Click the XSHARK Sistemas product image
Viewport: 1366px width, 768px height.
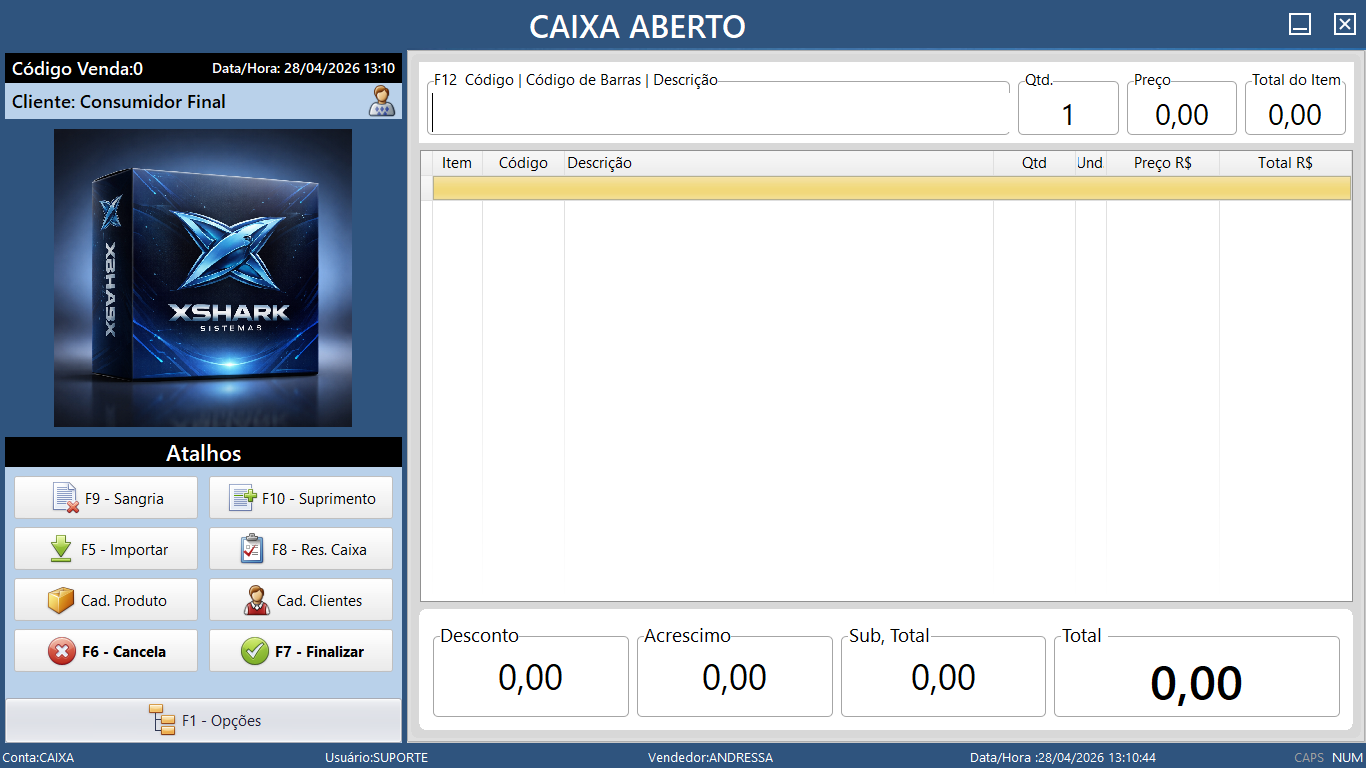click(203, 278)
